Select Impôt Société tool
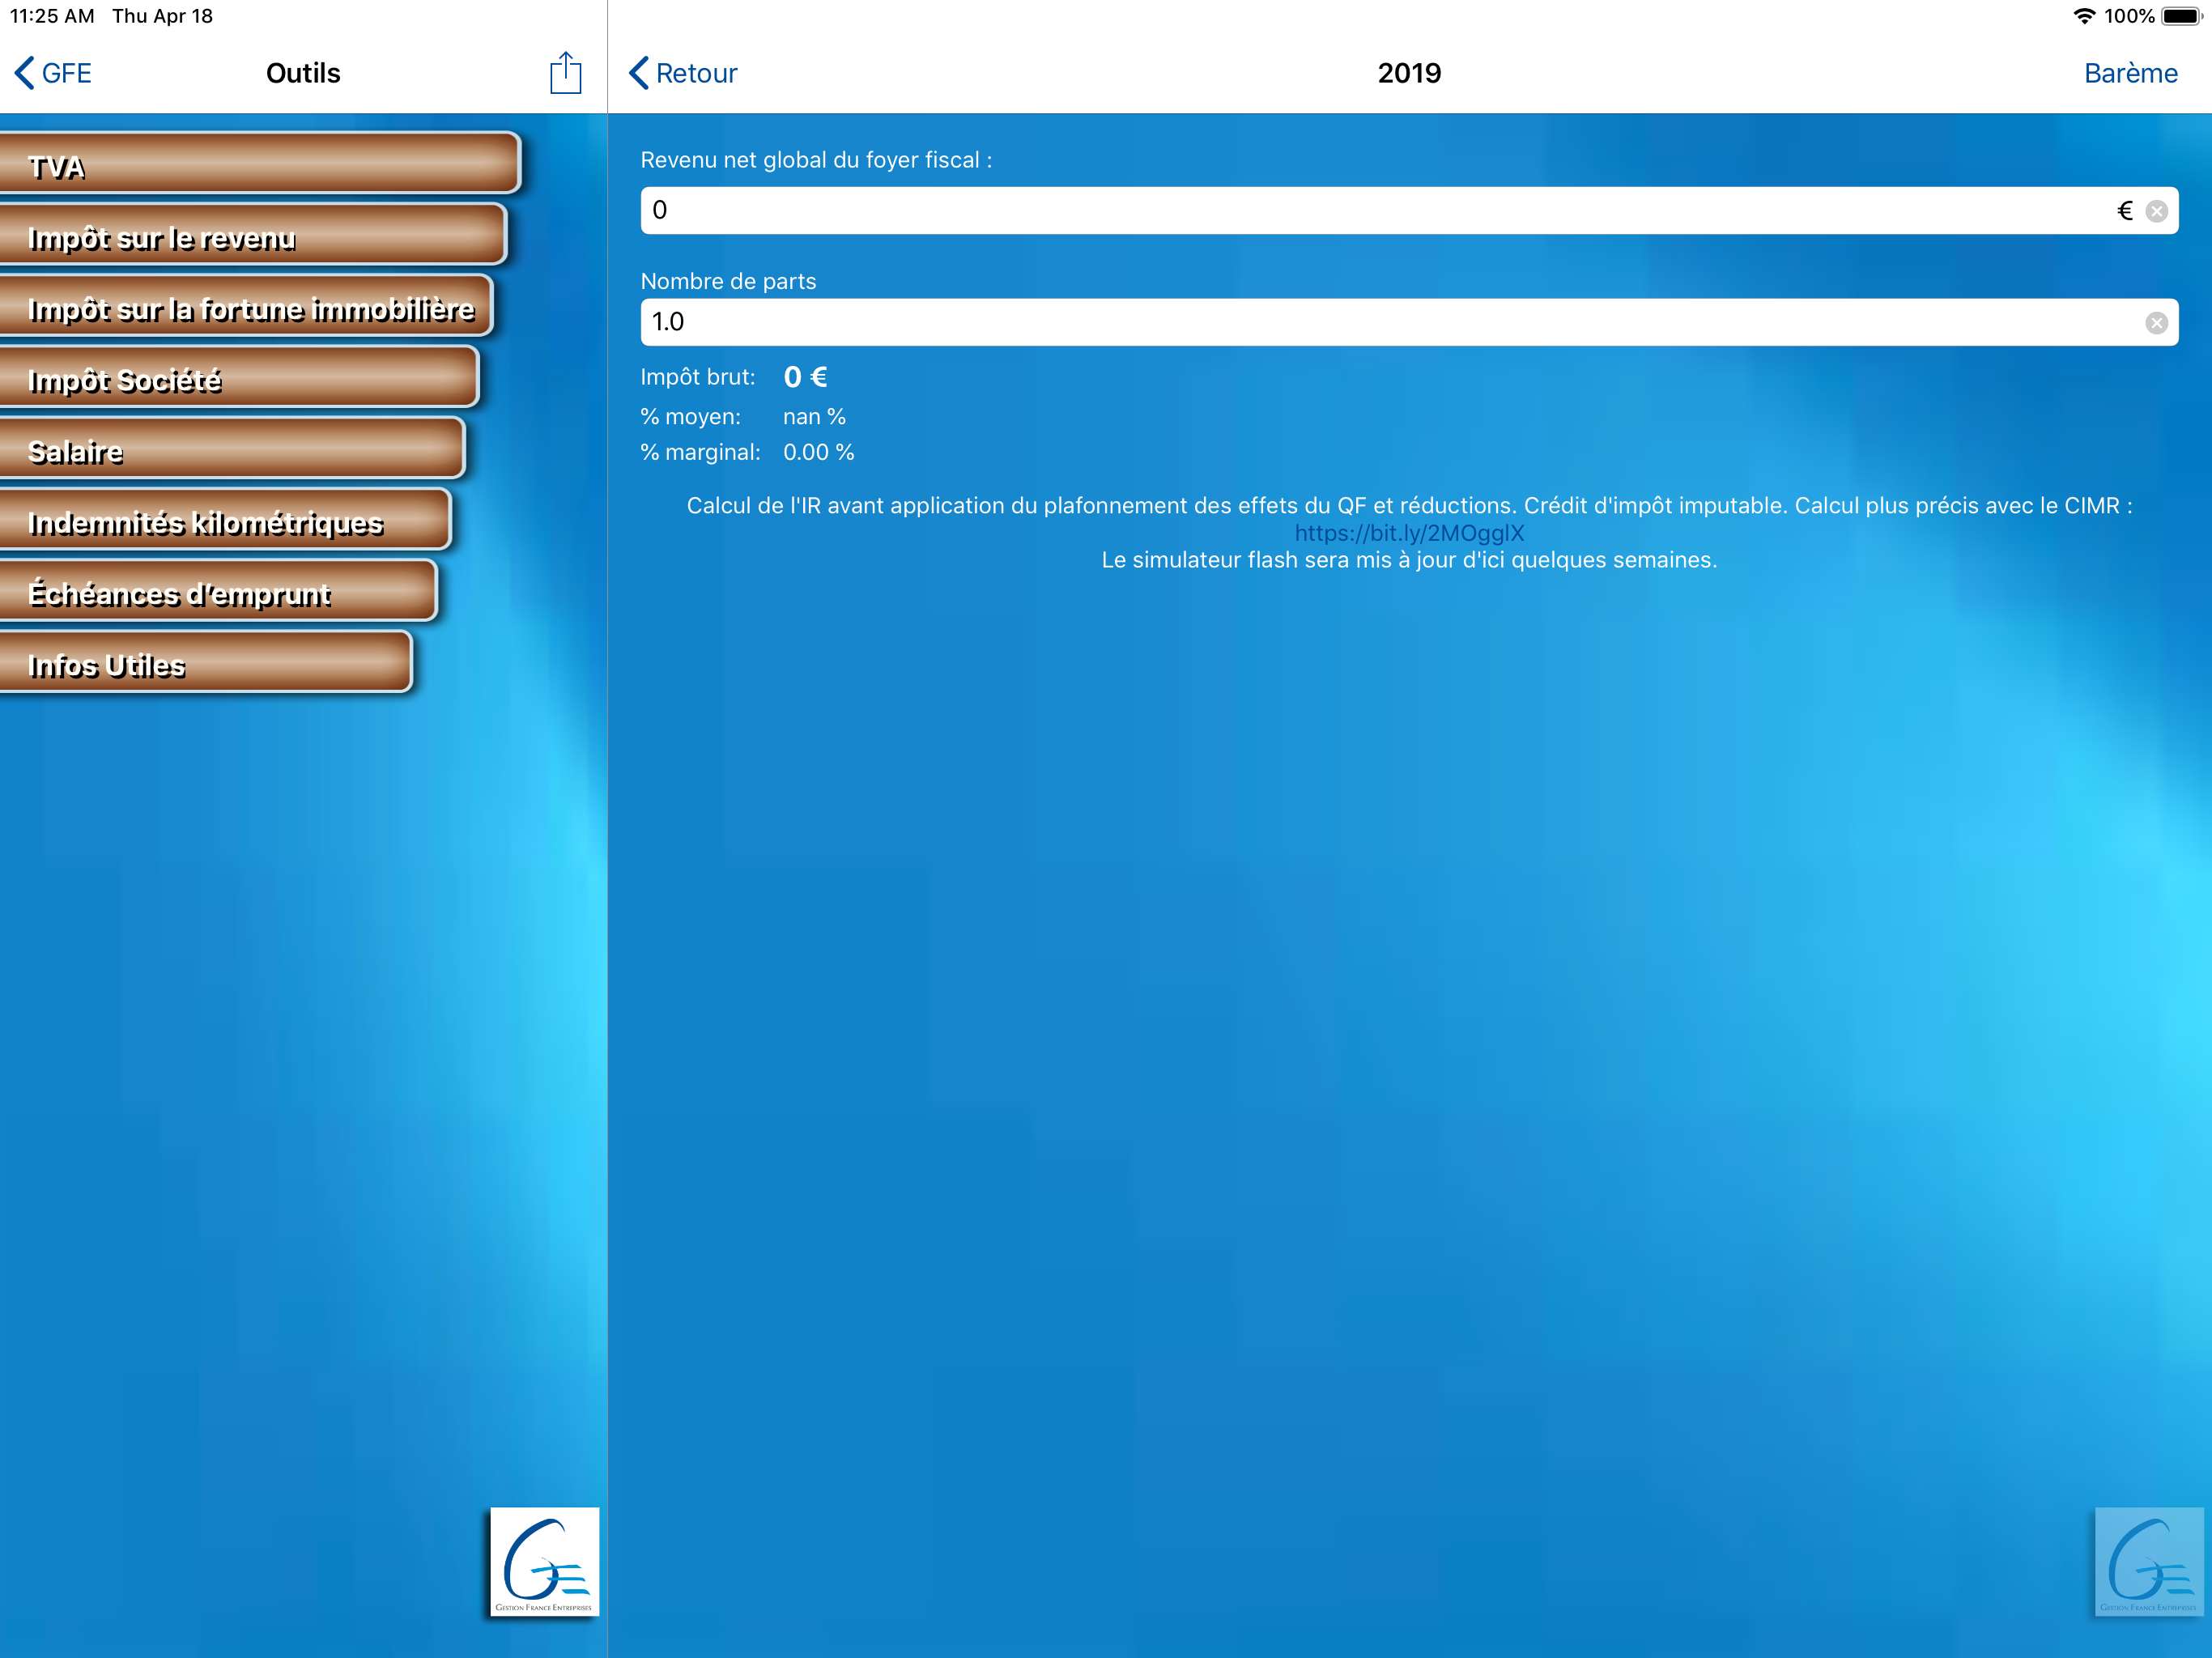Image resolution: width=2212 pixels, height=1658 pixels. 239,378
